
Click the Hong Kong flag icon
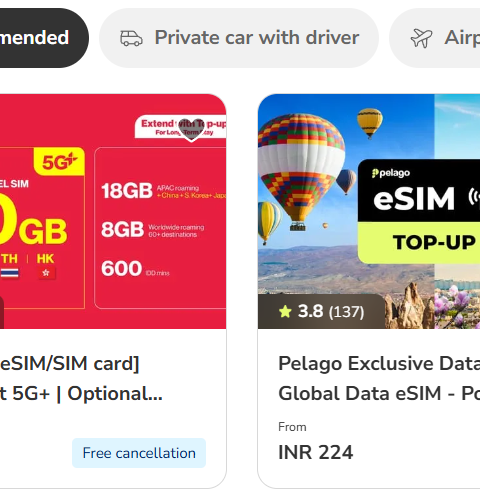pyautogui.click(x=46, y=273)
